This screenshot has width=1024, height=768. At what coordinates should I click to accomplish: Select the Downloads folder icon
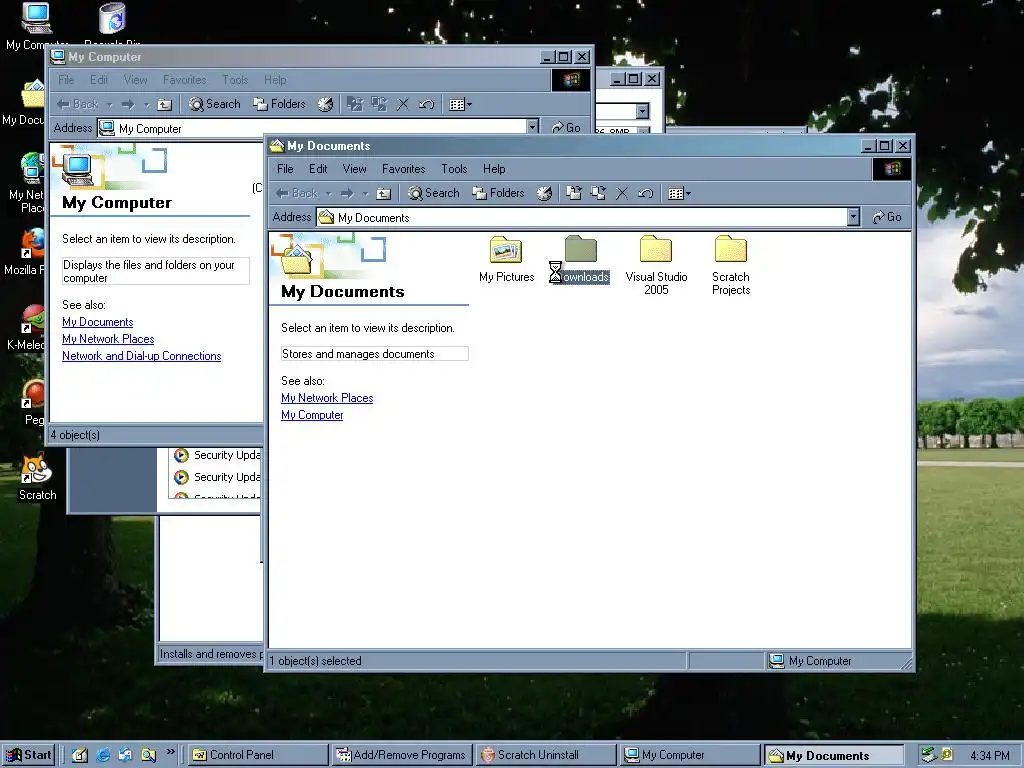[x=581, y=249]
